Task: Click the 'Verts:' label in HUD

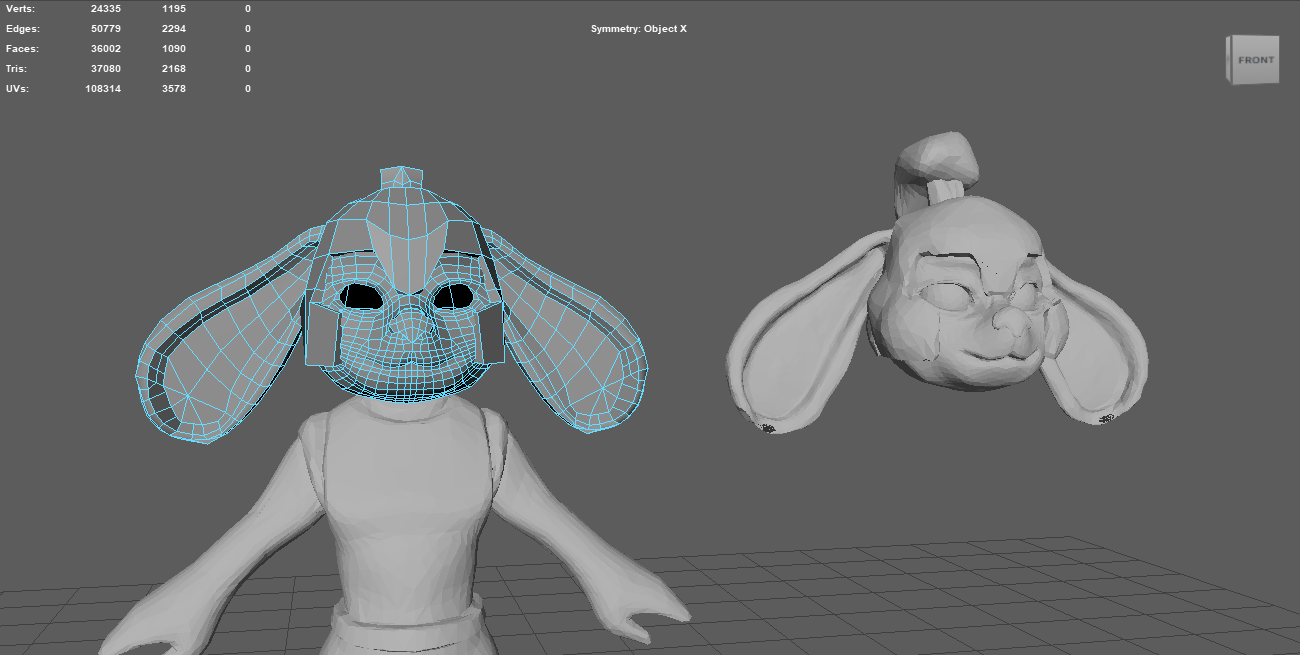Action: tap(20, 8)
